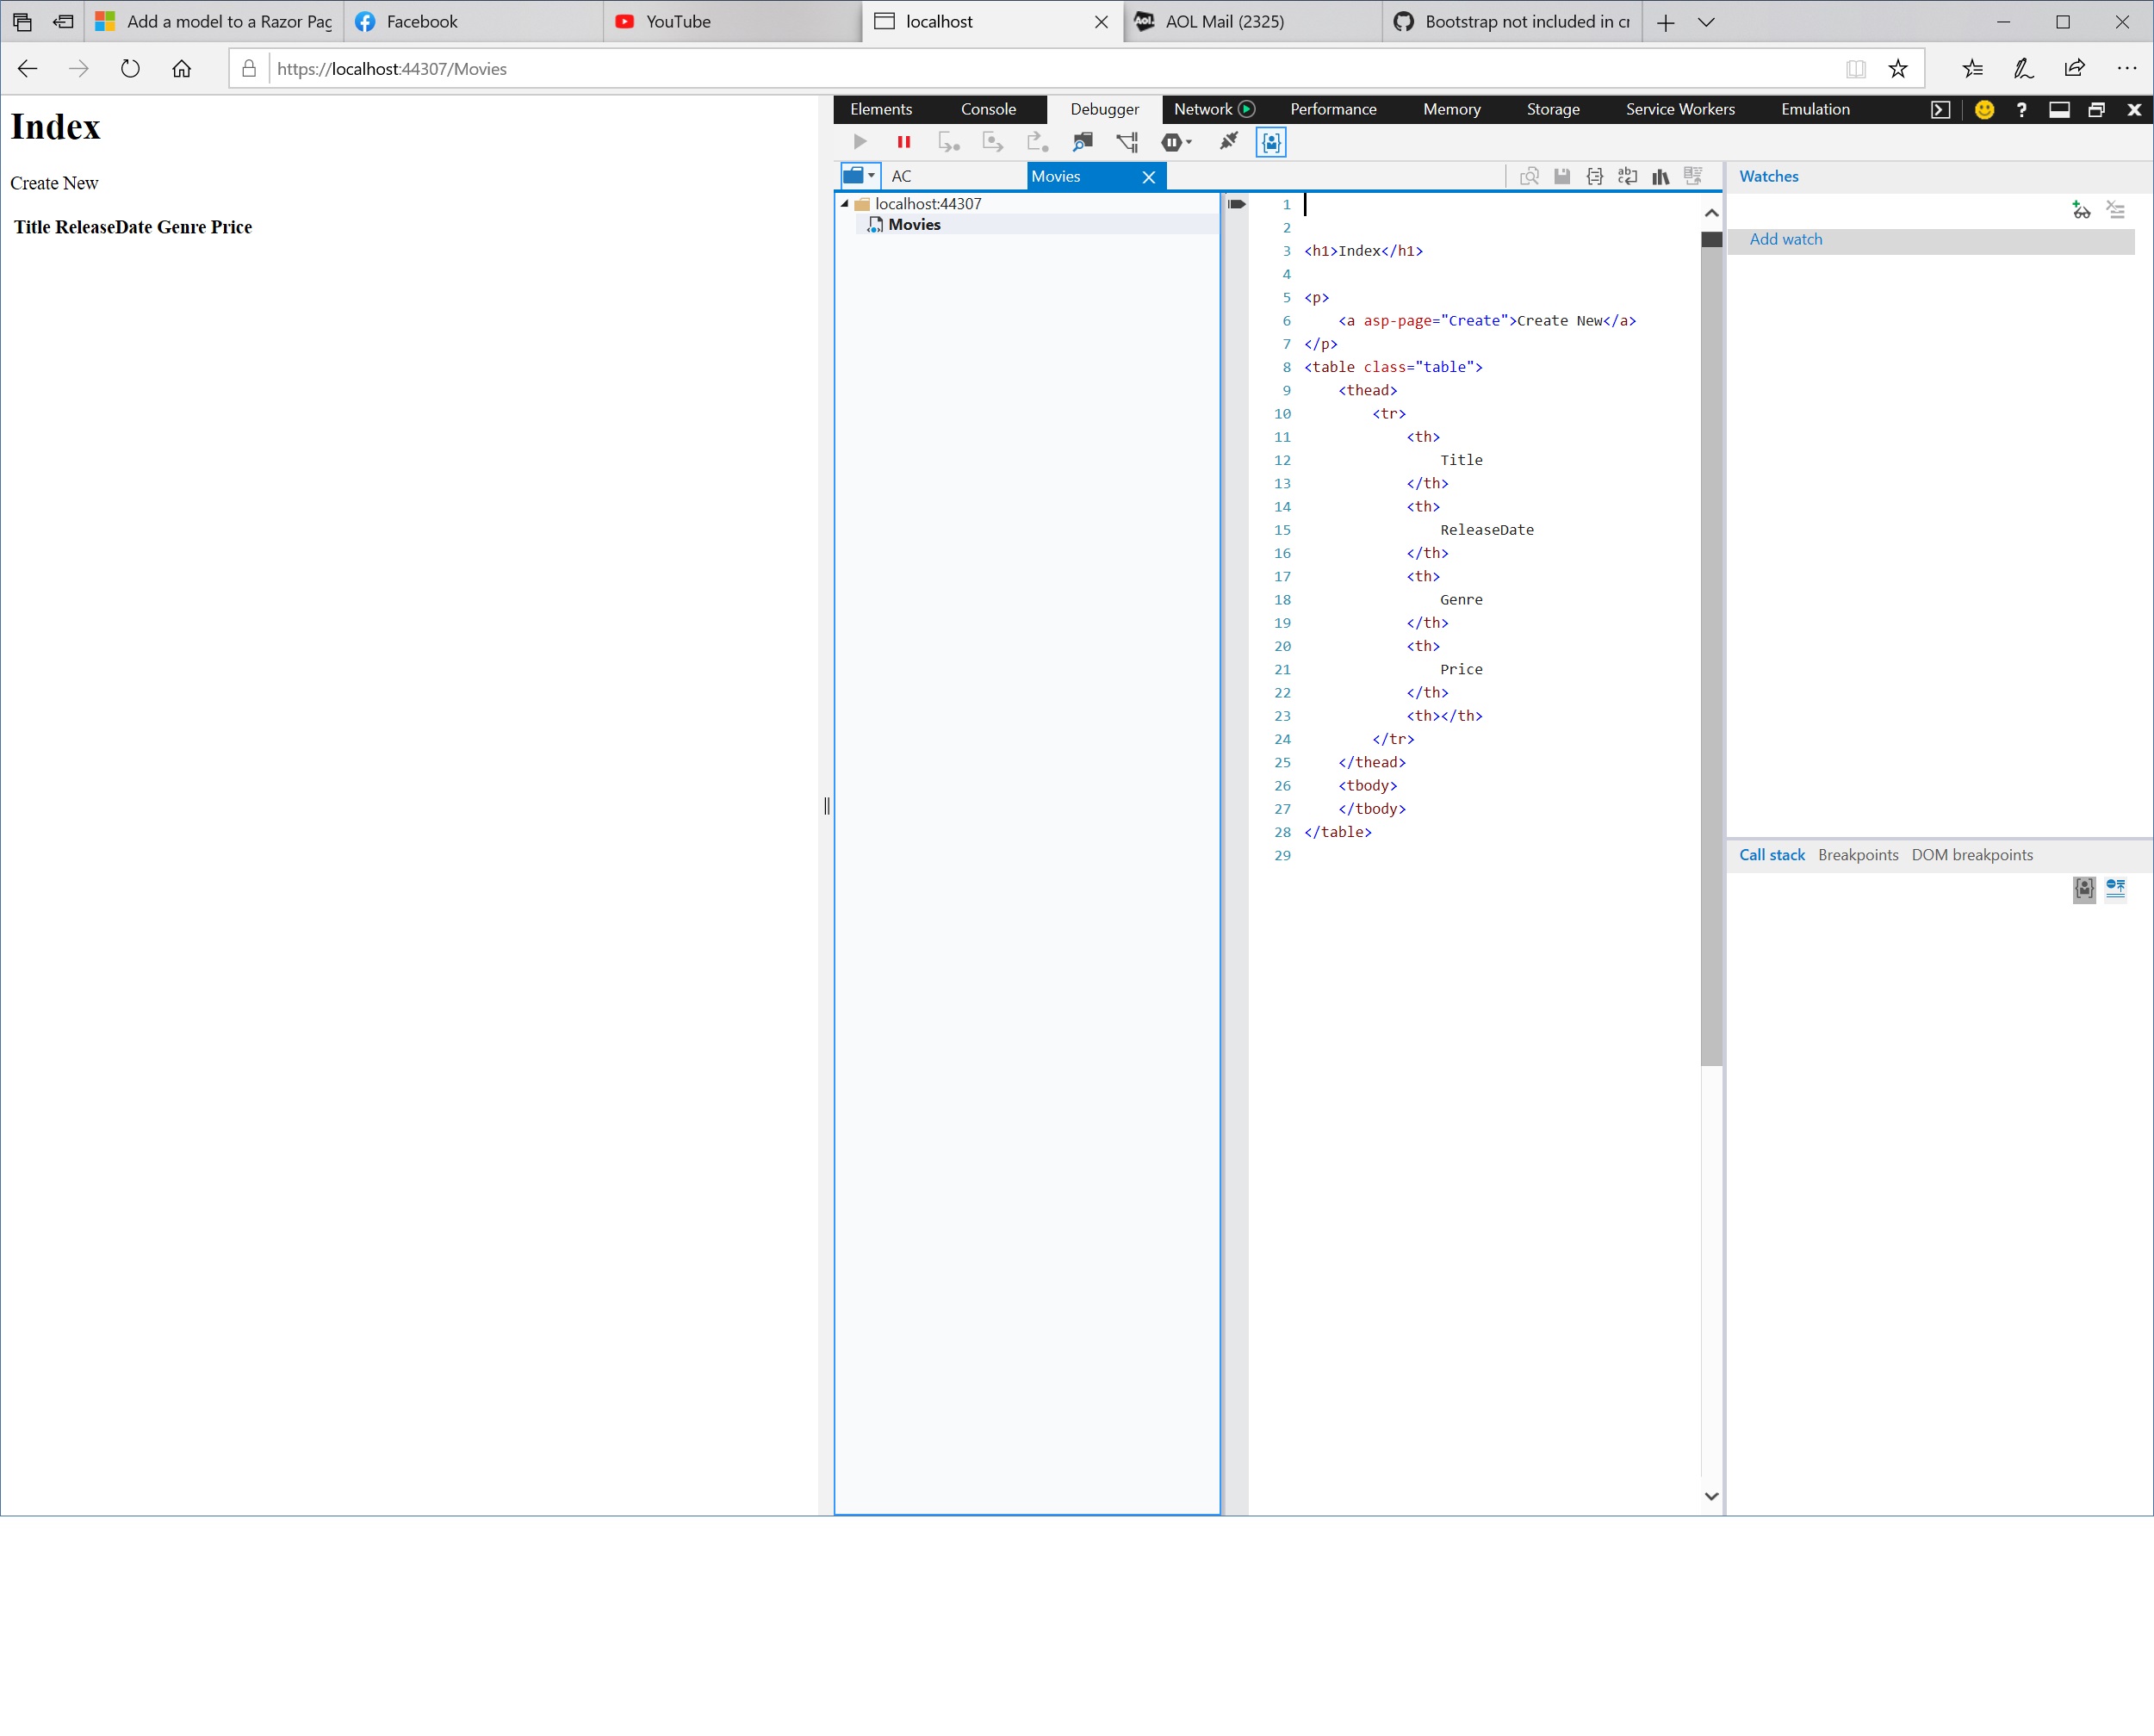Screen dimensions: 2154x1736
Task: Toggle word wrap in the source viewer
Action: 1627,176
